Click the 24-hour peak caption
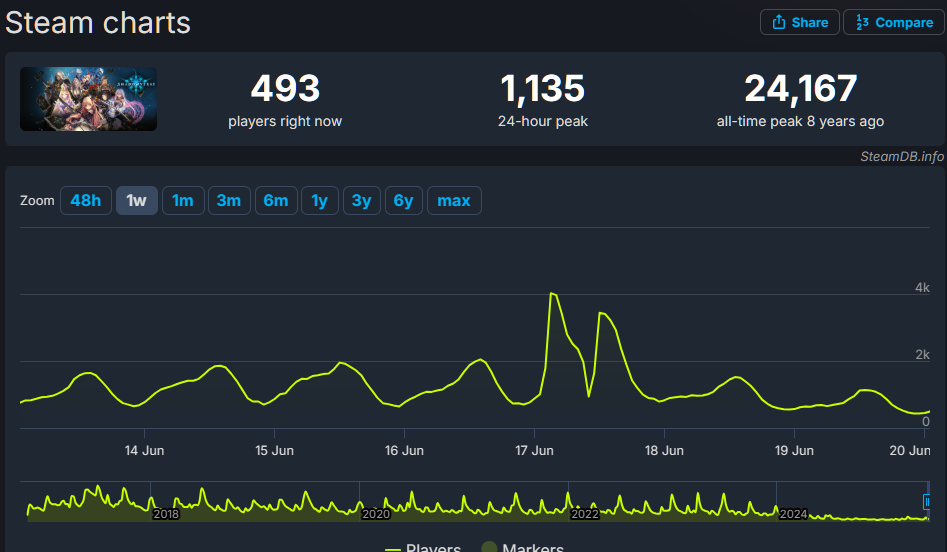Screen dimensions: 947x552 [x=542, y=121]
